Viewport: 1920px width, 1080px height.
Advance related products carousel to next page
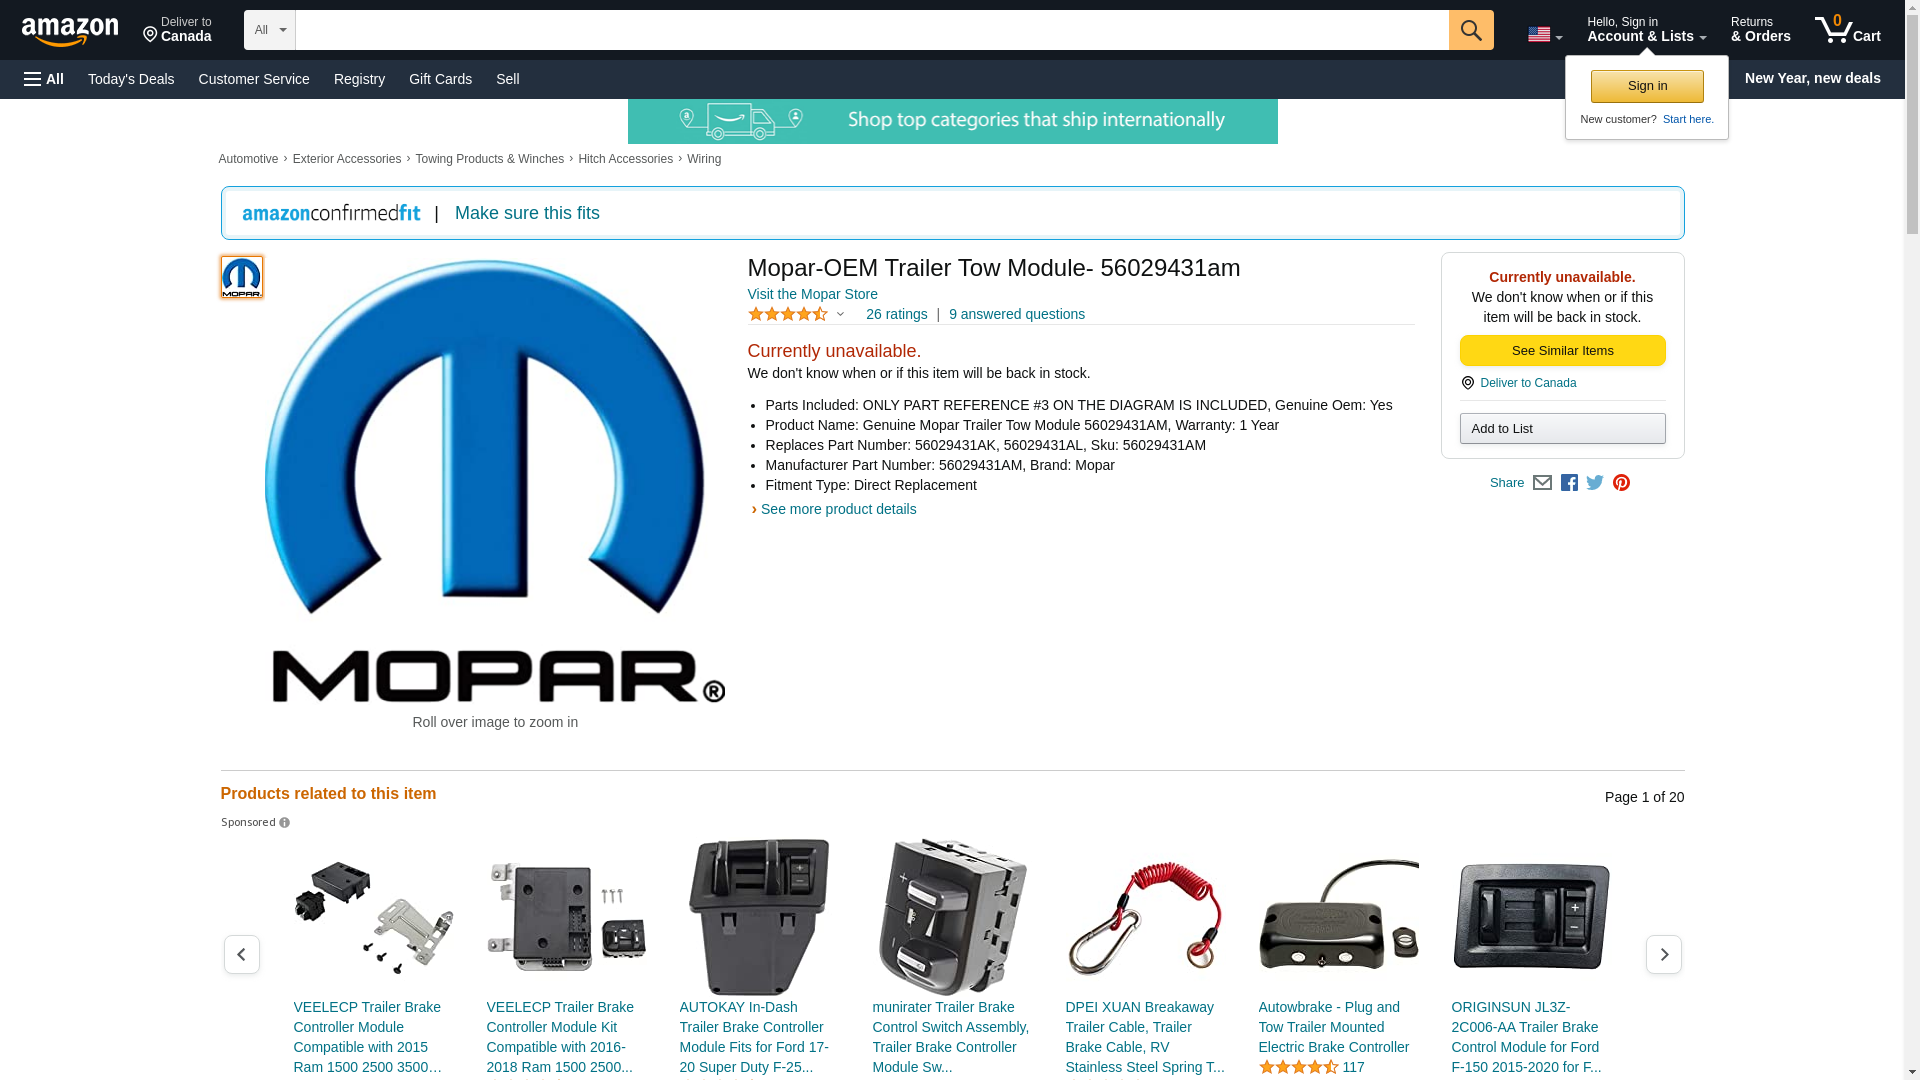point(1663,955)
